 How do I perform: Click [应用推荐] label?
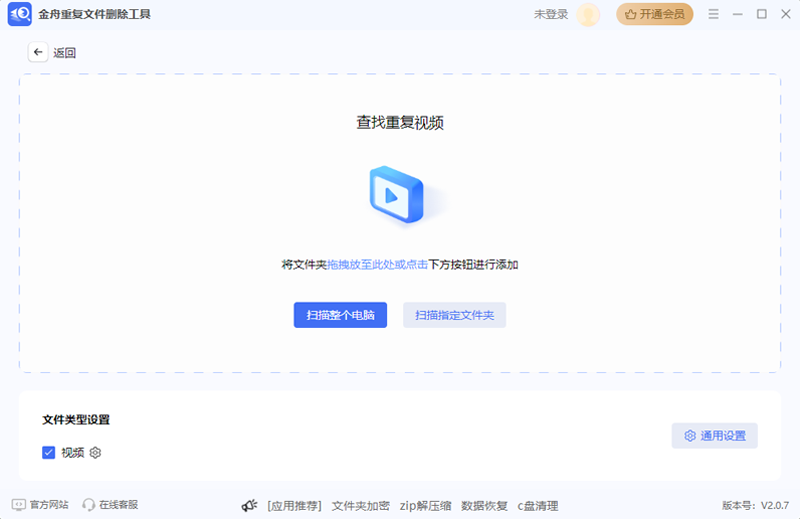294,506
